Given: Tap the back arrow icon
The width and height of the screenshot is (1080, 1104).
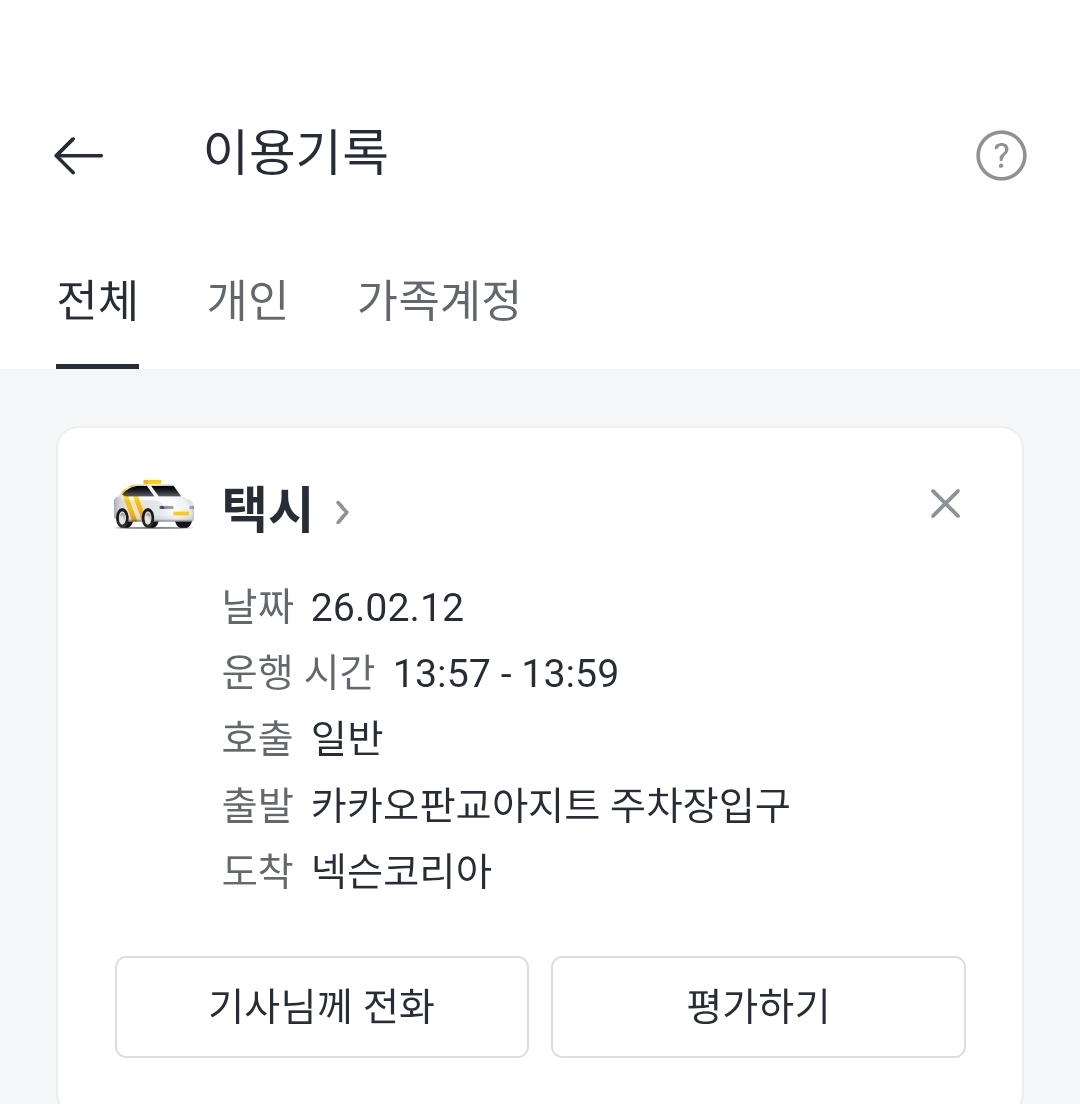Looking at the screenshot, I should [78, 156].
